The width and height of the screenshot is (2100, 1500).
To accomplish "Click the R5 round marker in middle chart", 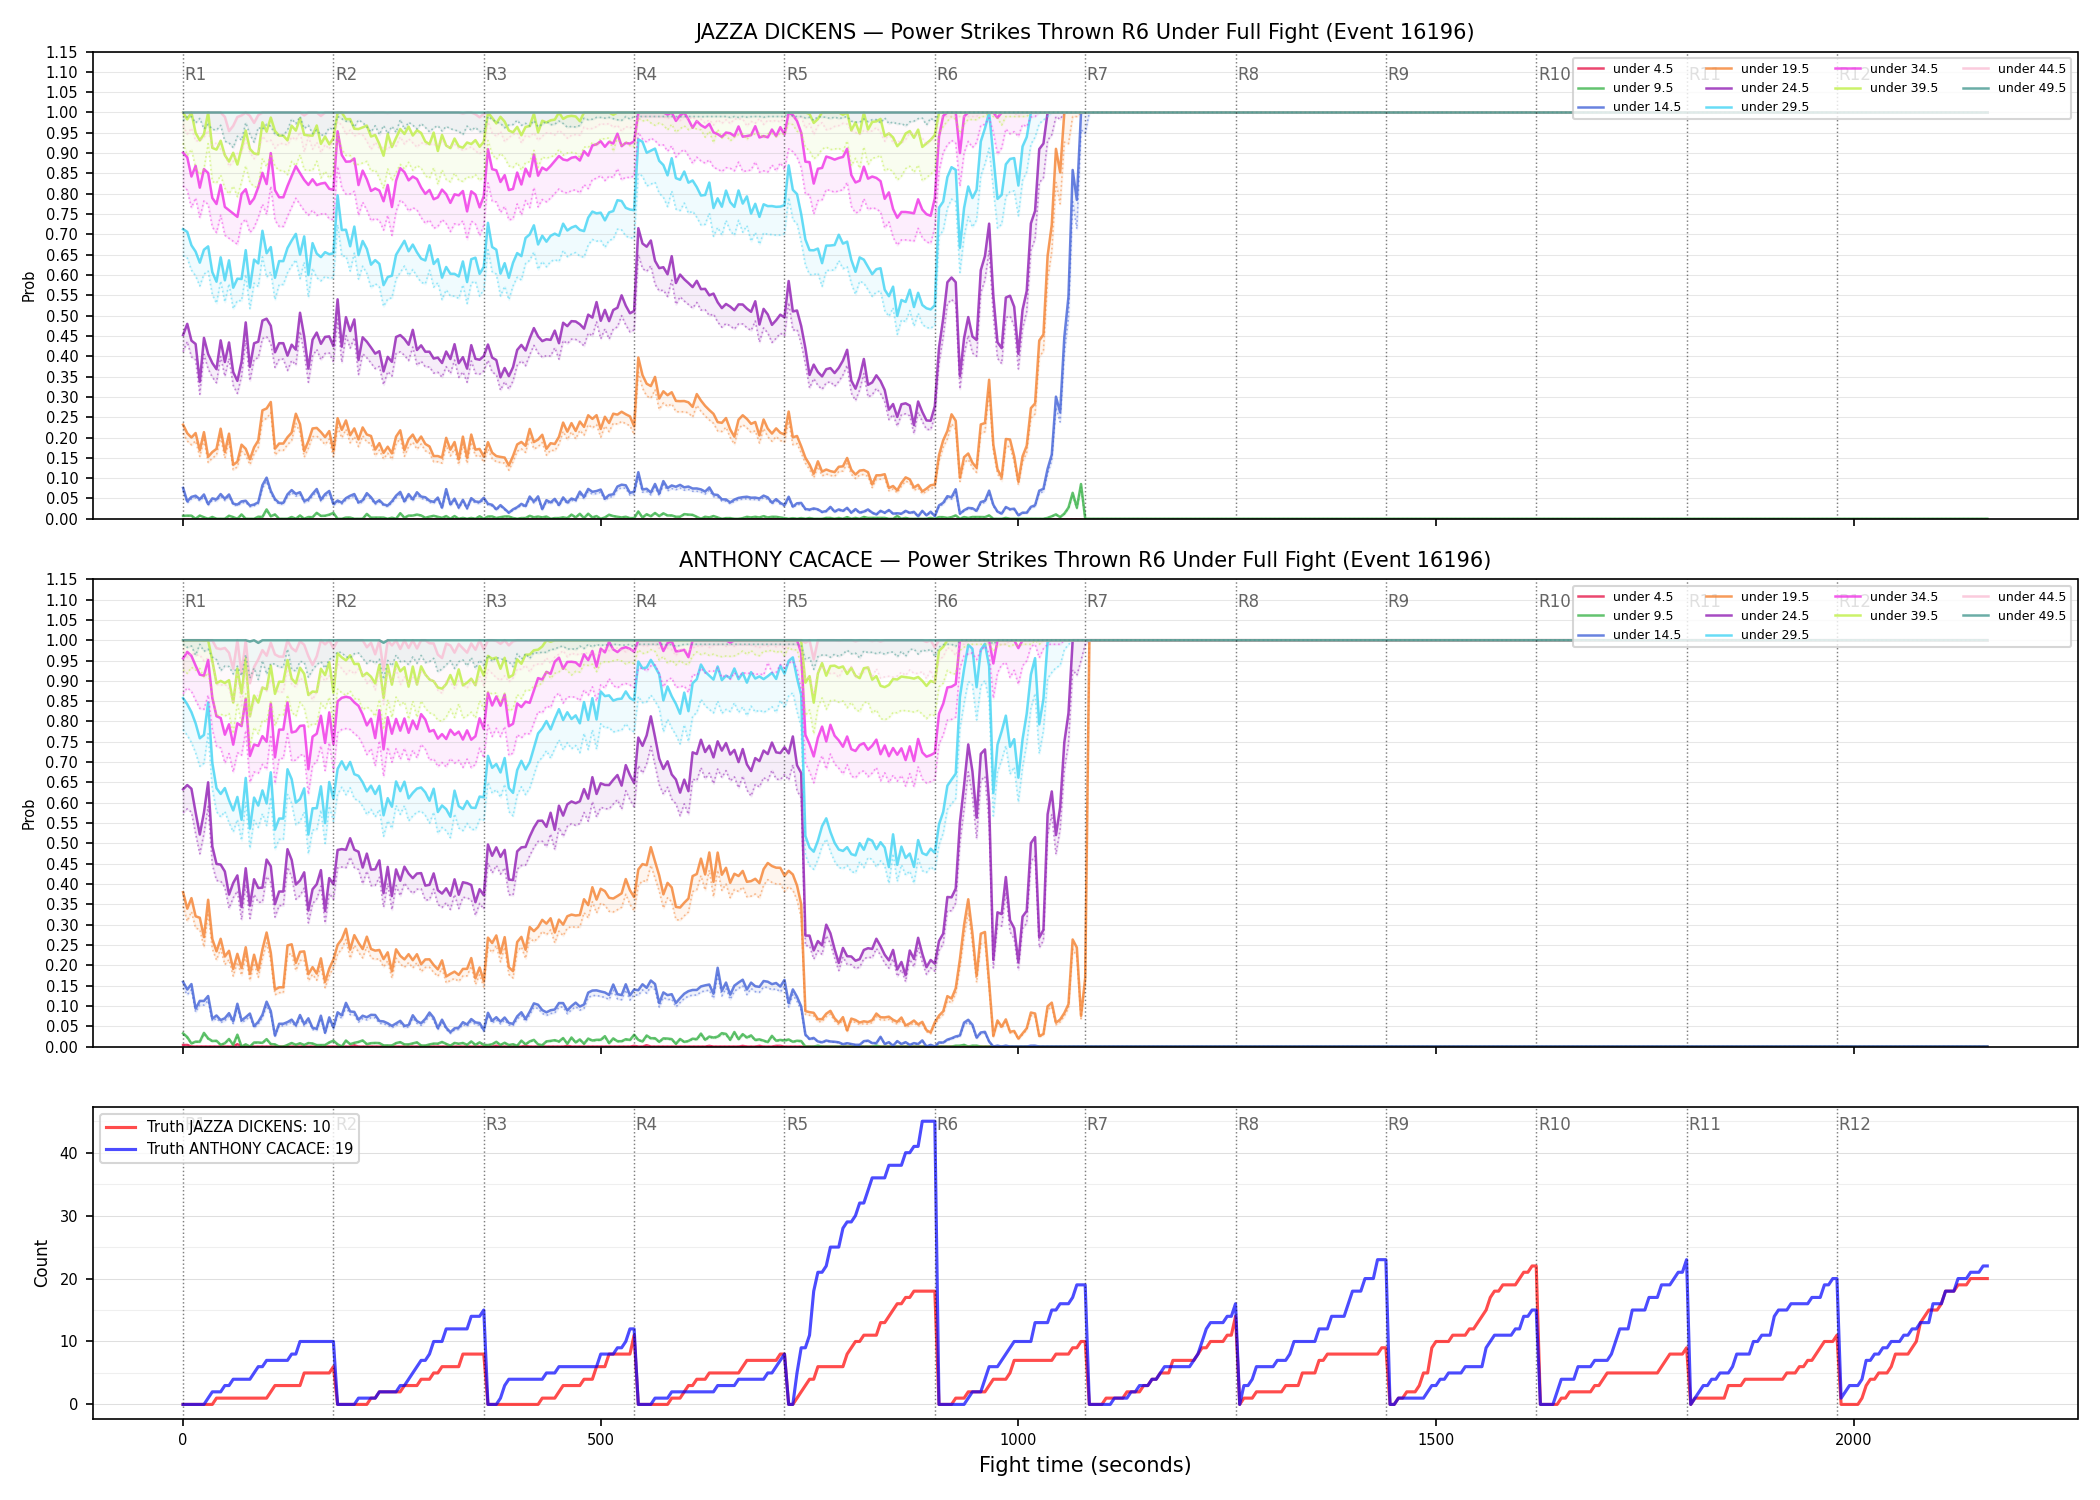I will [797, 601].
